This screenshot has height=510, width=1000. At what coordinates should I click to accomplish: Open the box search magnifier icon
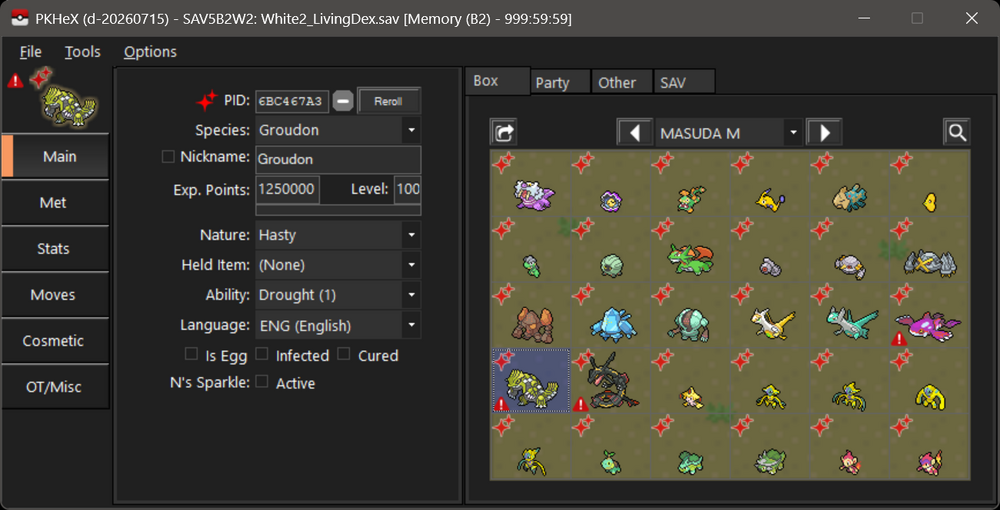957,133
